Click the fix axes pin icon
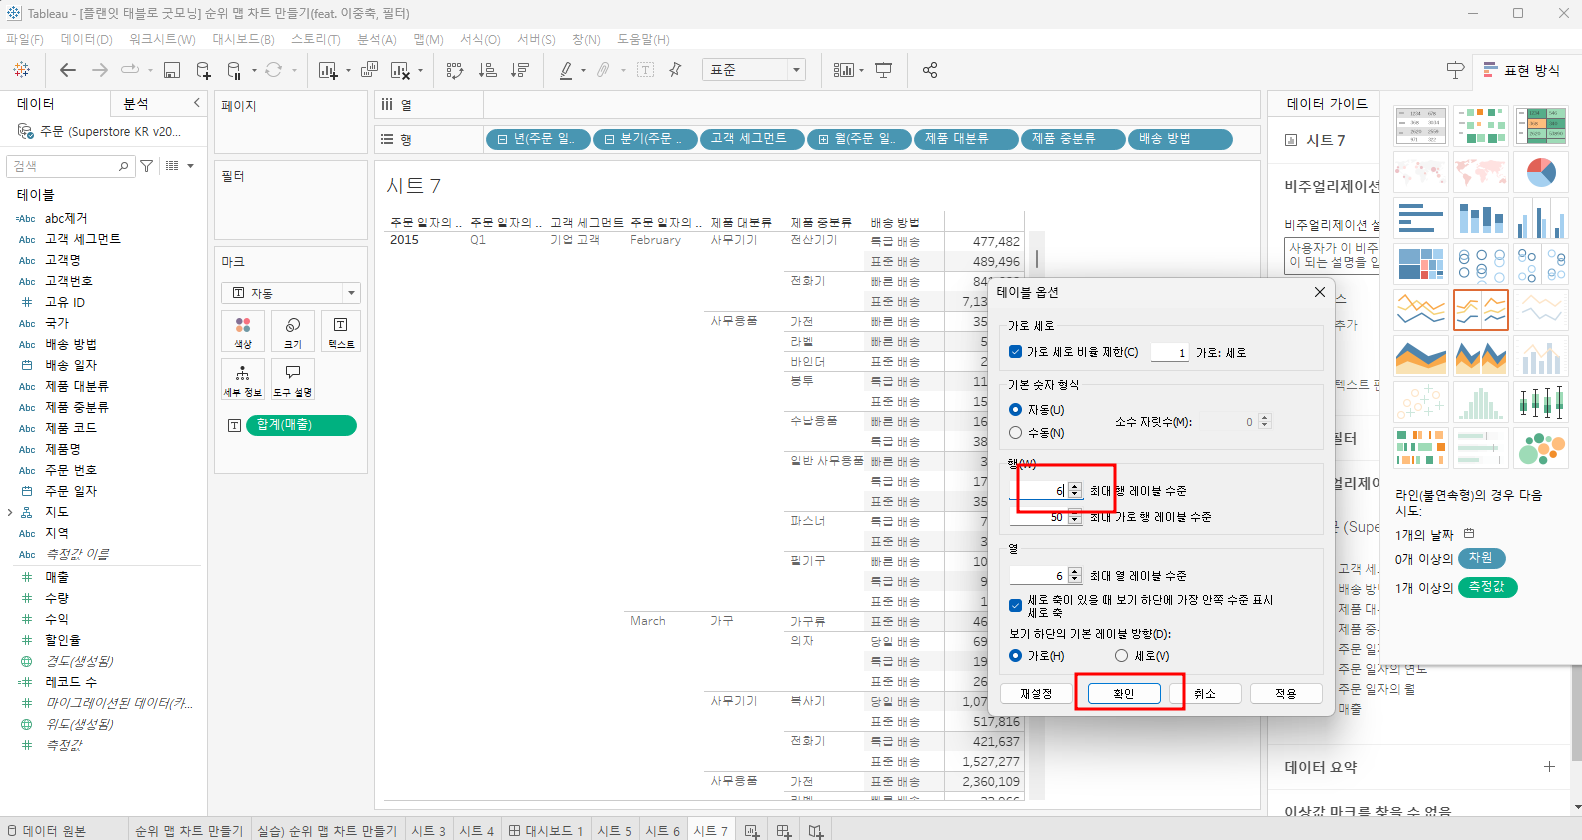 (x=676, y=69)
